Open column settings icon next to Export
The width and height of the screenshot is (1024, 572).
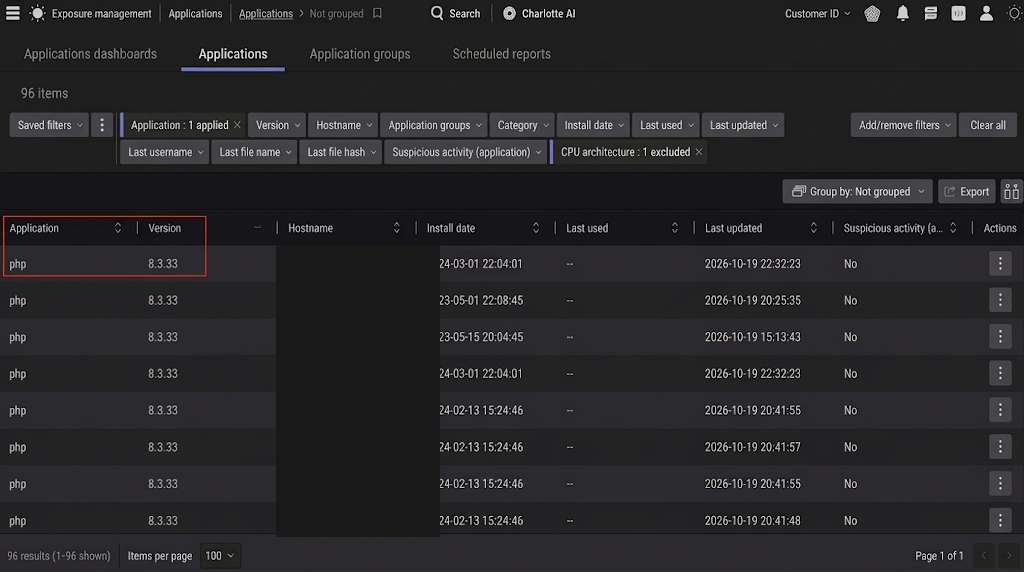[x=1011, y=191]
